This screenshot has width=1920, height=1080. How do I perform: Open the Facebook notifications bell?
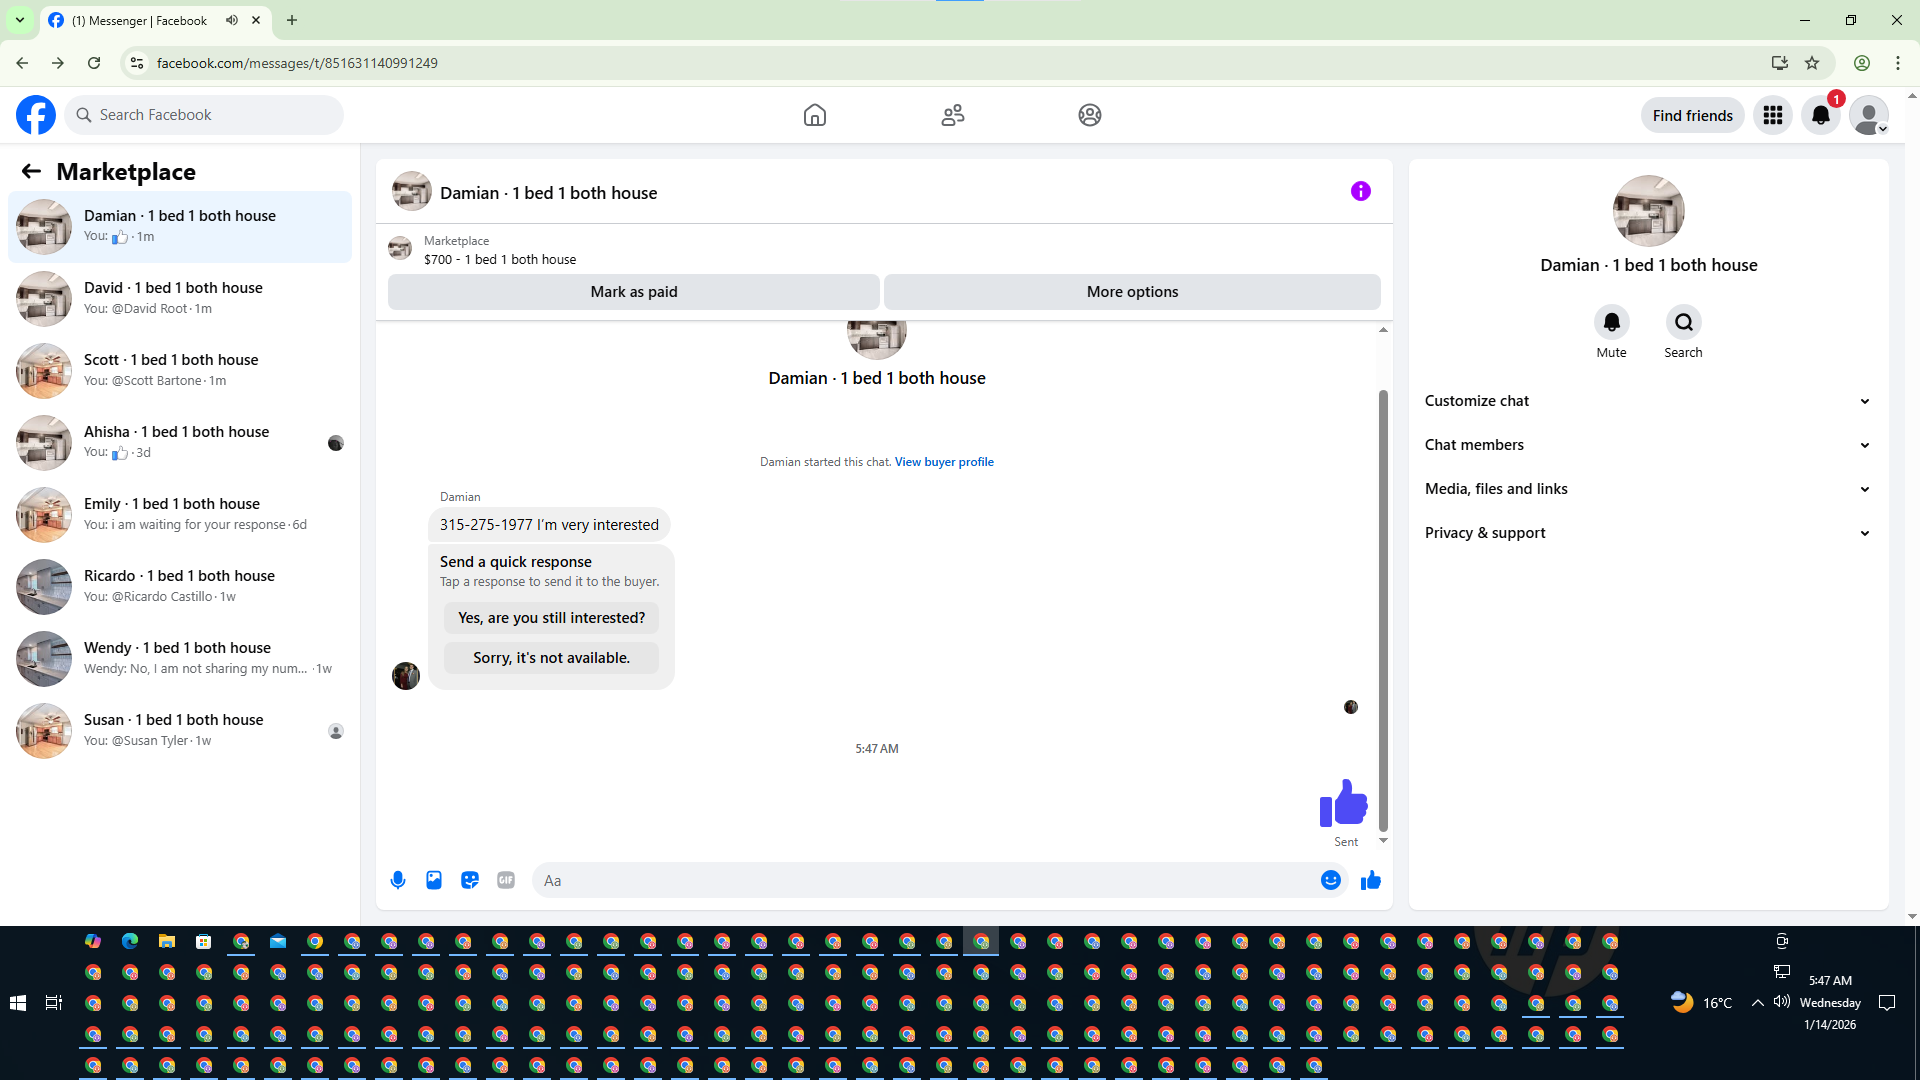(1820, 115)
